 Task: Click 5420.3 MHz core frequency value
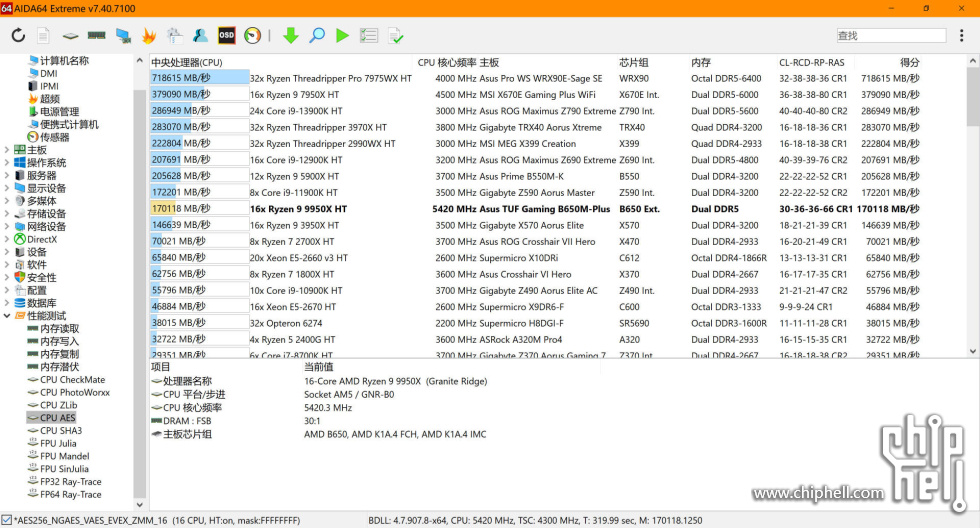tap(328, 407)
